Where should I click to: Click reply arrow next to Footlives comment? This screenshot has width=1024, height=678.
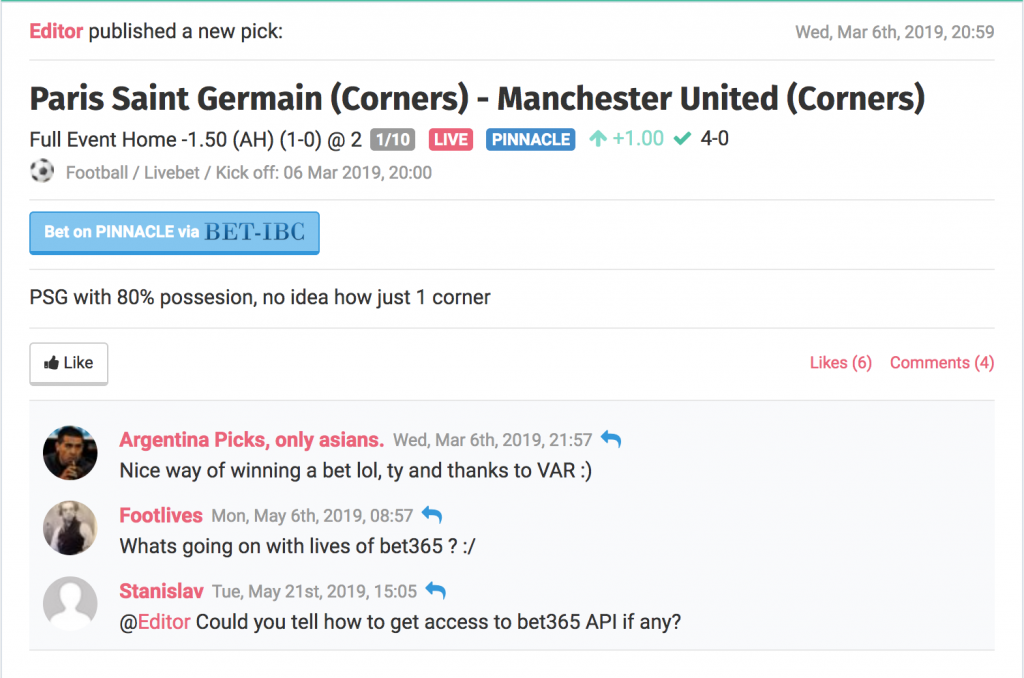[x=432, y=515]
